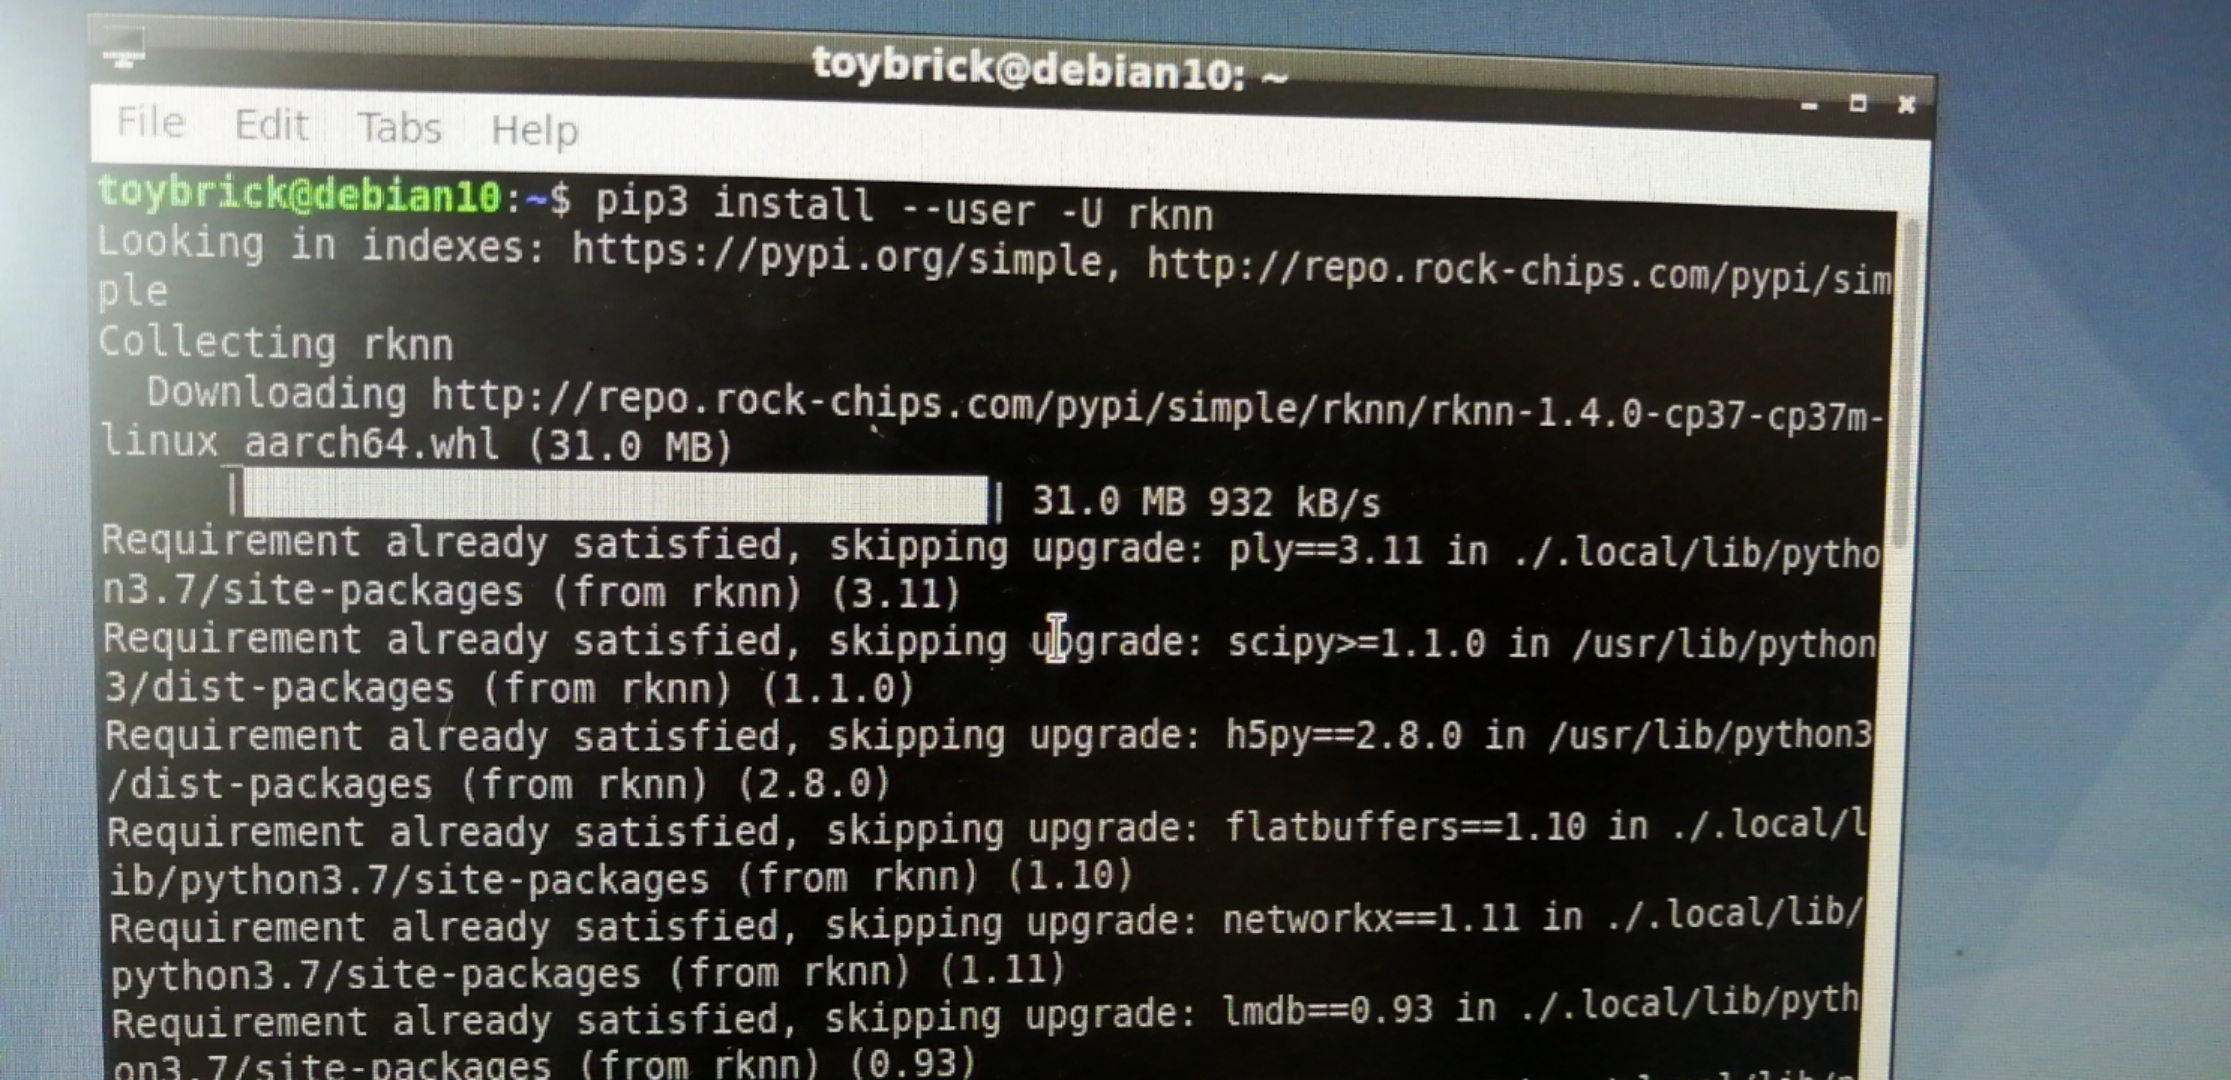Image resolution: width=2231 pixels, height=1080 pixels.
Task: Click the white download progress bar
Action: [x=613, y=497]
